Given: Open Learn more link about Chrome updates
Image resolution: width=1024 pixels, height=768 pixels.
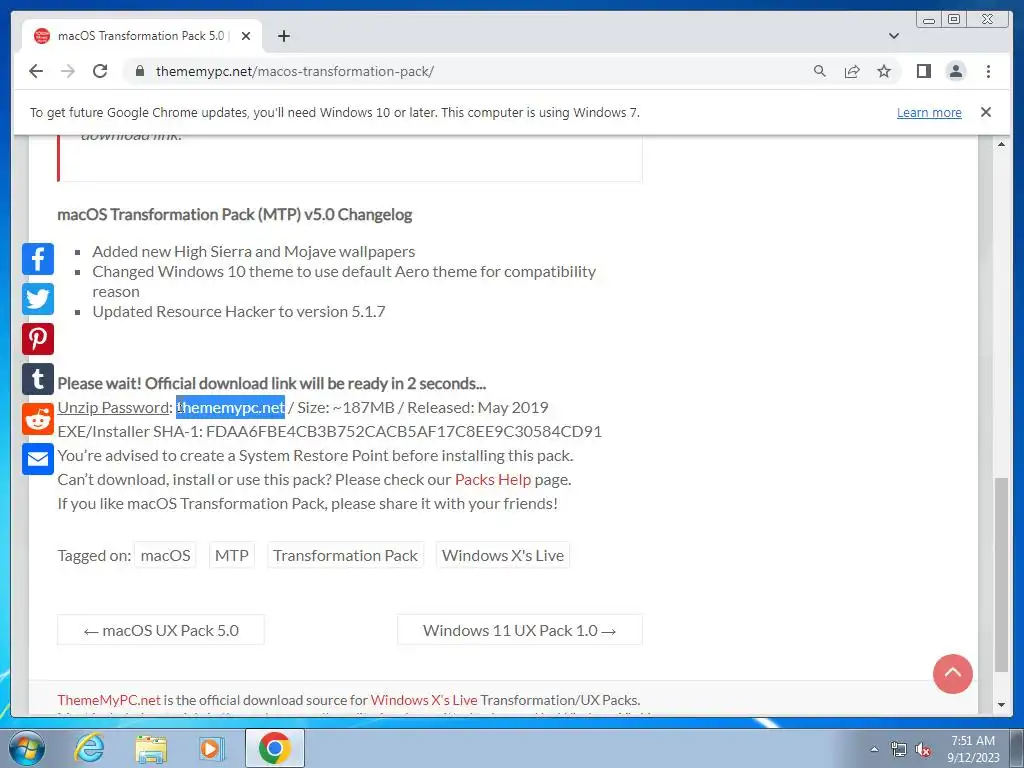Looking at the screenshot, I should pos(929,112).
